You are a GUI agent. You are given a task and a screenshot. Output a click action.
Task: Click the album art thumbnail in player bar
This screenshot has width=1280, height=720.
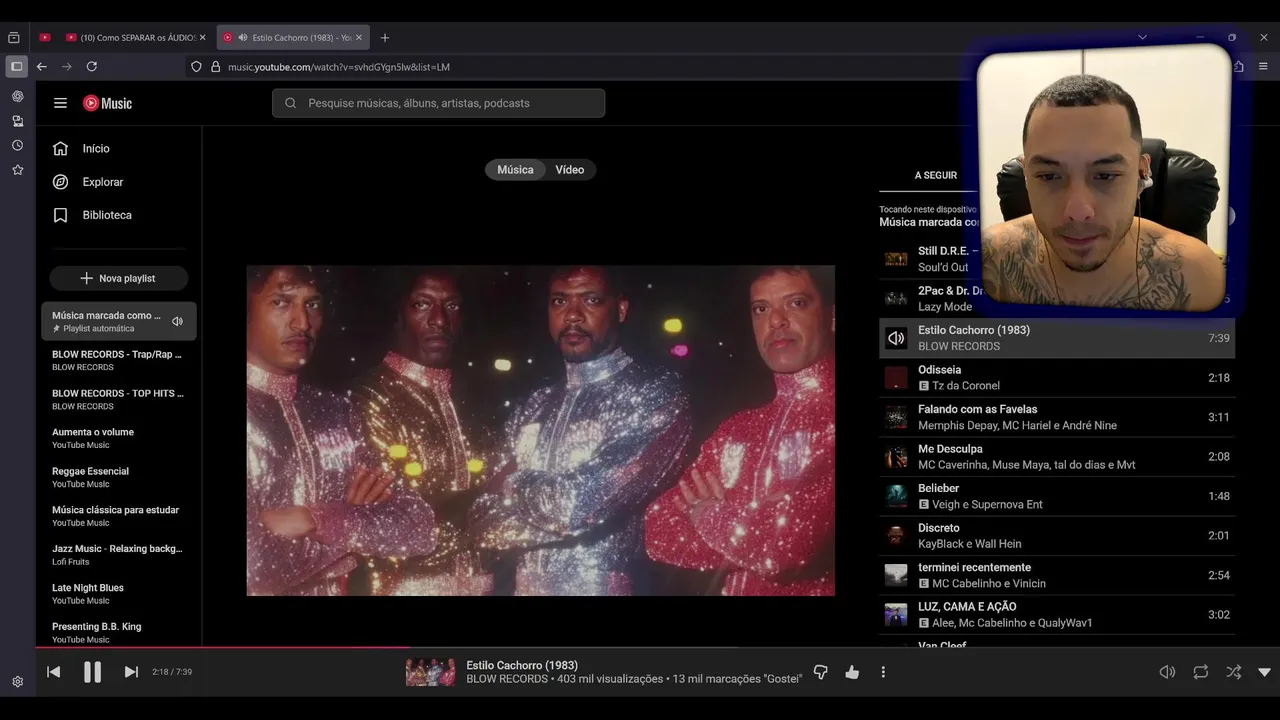431,672
